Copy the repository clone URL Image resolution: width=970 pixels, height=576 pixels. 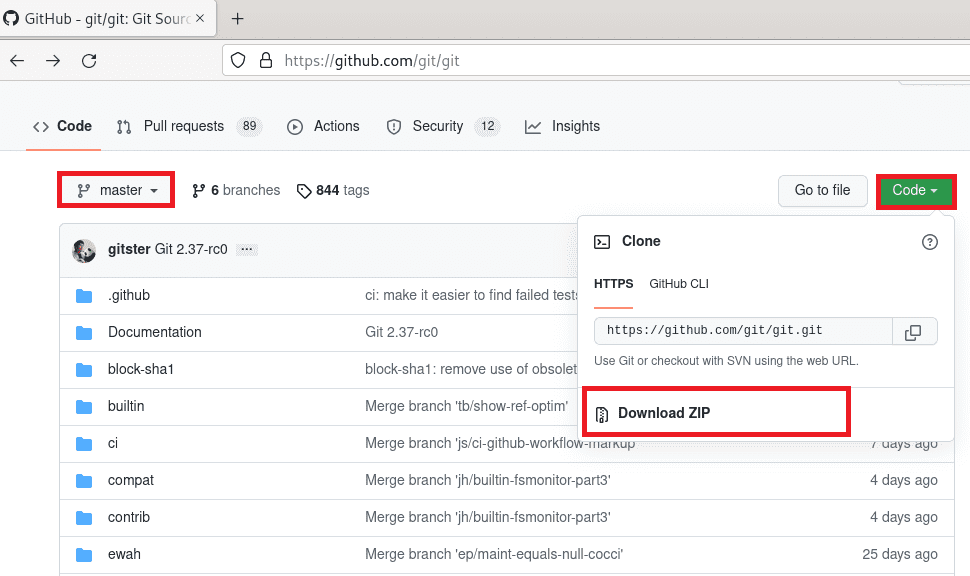coord(915,331)
